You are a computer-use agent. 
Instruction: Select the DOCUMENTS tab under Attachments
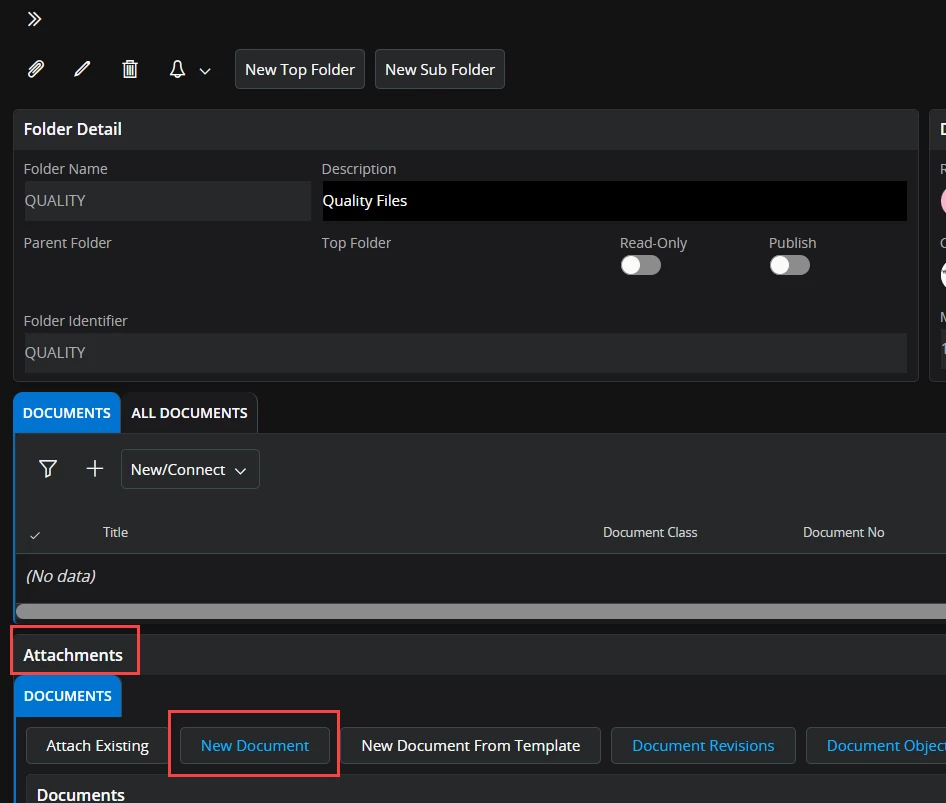[68, 696]
